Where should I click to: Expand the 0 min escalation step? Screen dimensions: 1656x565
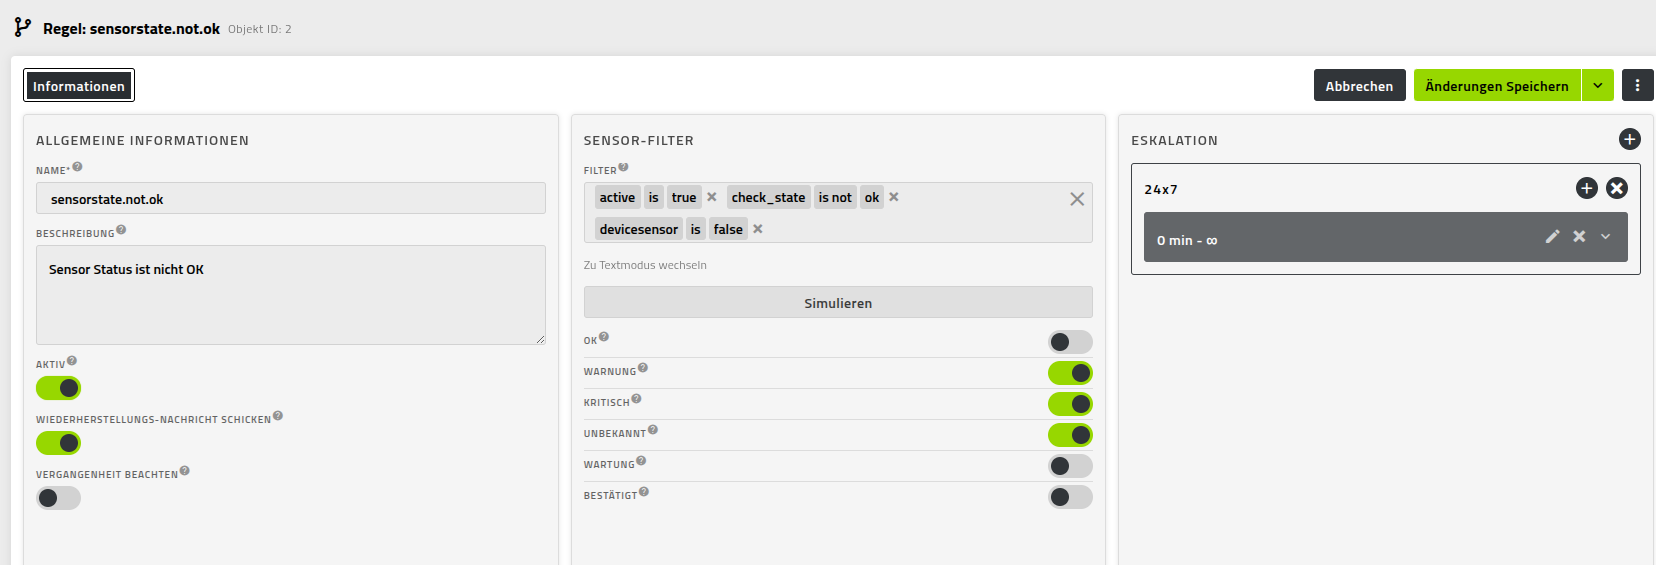[1606, 237]
